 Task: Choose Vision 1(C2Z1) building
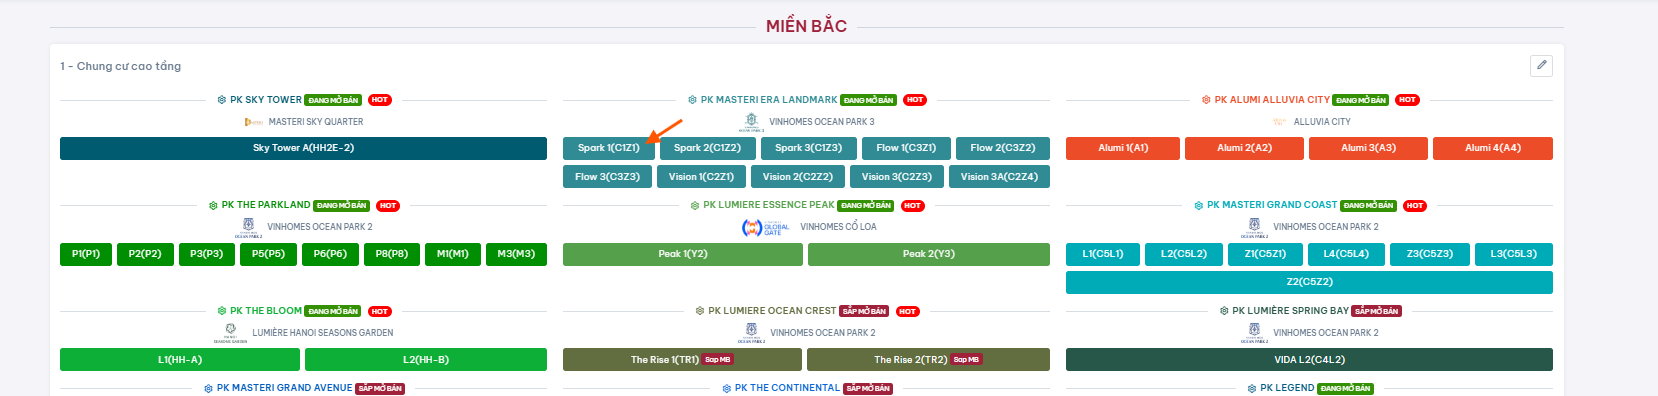pos(701,176)
